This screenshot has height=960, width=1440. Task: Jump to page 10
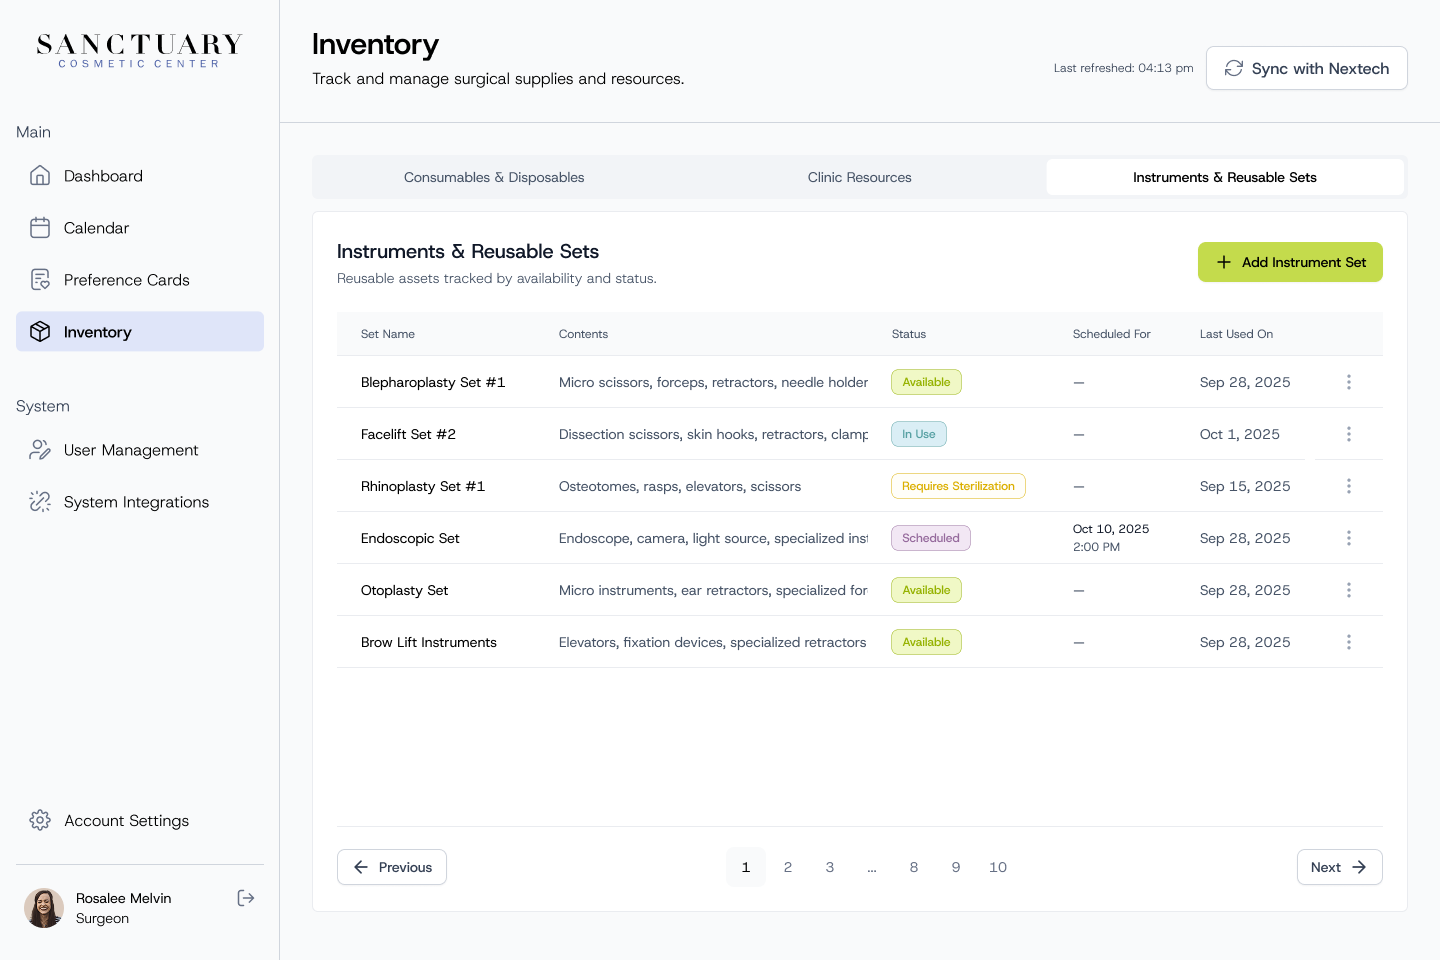coord(998,867)
